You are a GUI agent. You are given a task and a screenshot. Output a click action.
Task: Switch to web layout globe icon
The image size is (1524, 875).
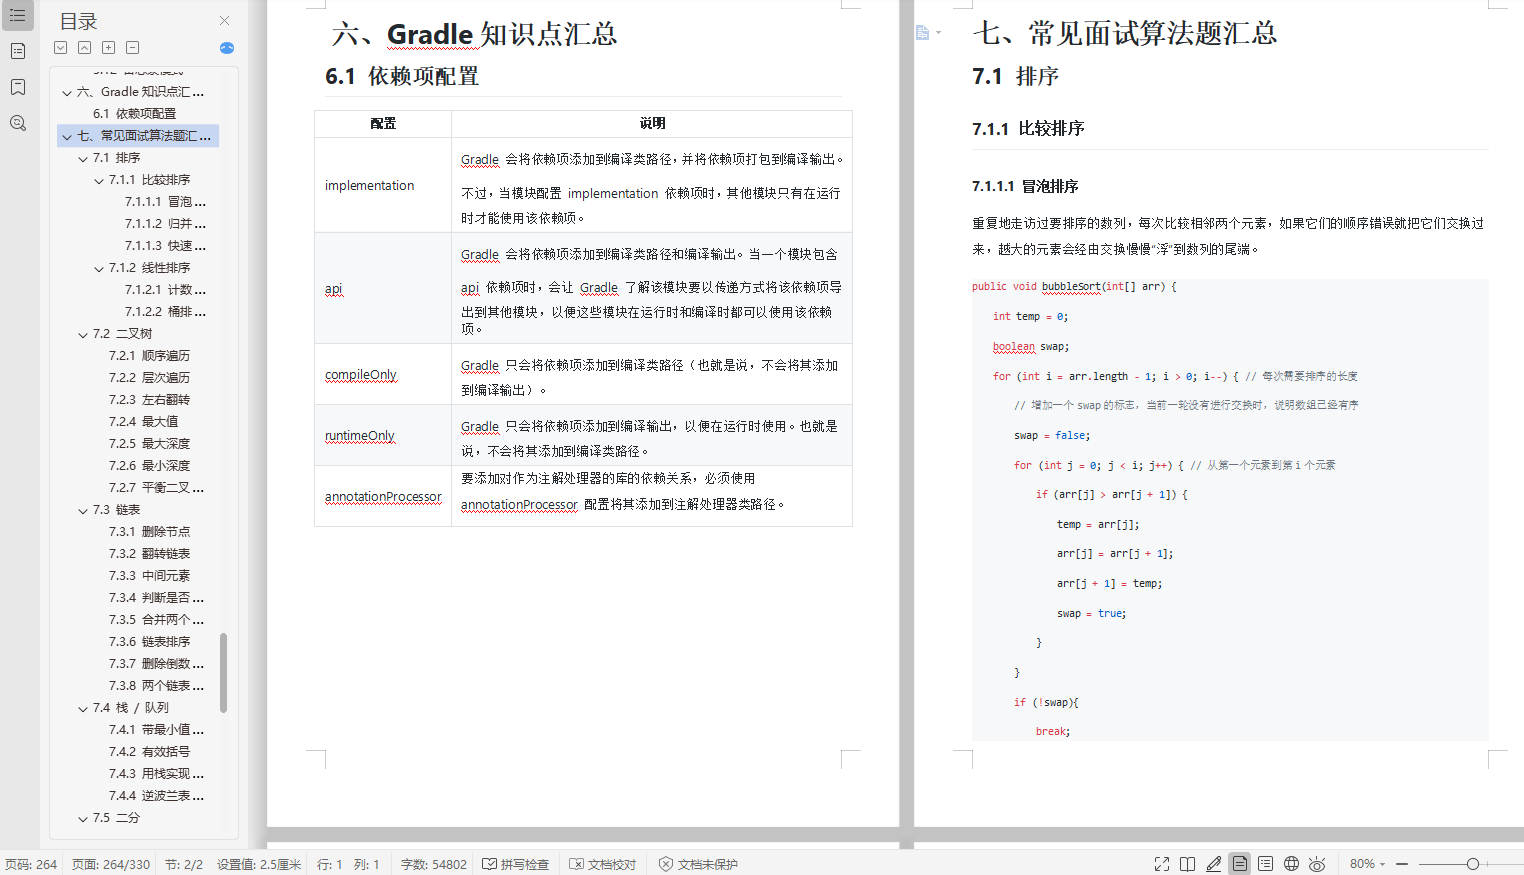pos(1291,864)
